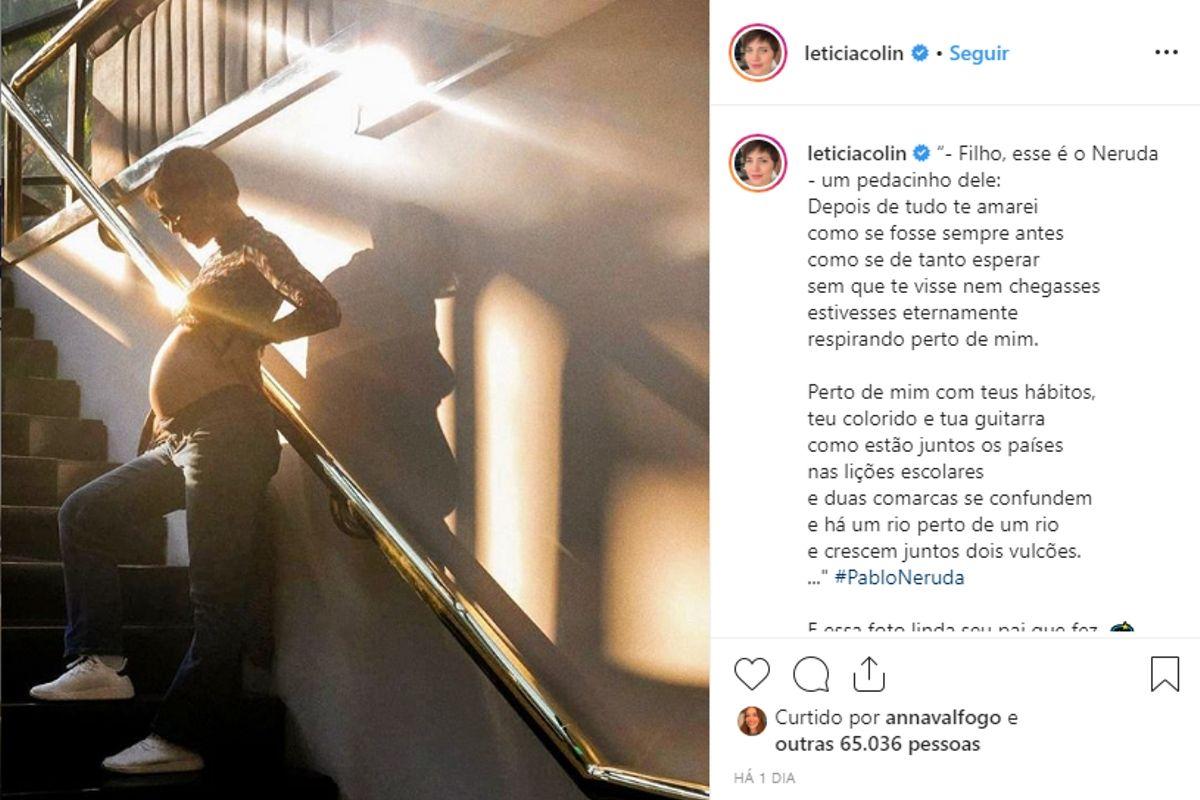Image resolution: width=1200 pixels, height=800 pixels.
Task: View the list of outras 65.036 pessoas
Action: 877,744
